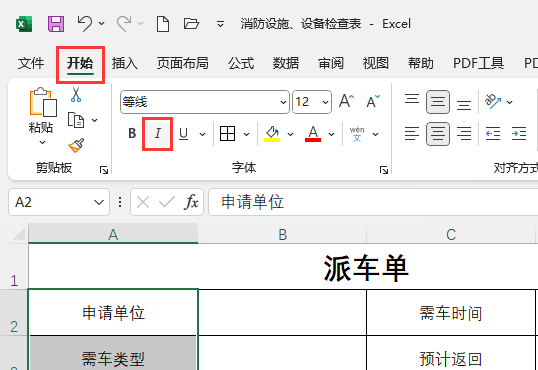538x370 pixels.
Task: Save the workbook with the floppy icon
Action: (x=56, y=24)
